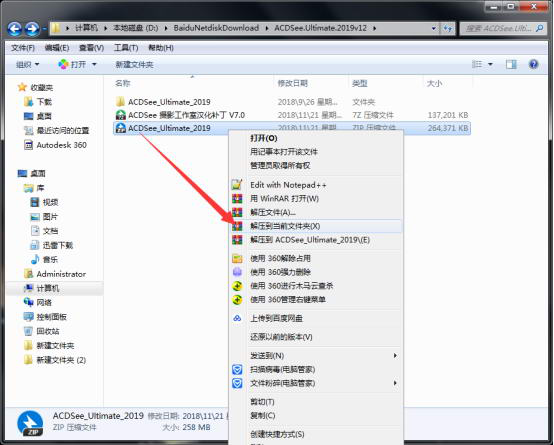The width and height of the screenshot is (554, 445).
Task: Click the search magnifier icon
Action: pos(539,28)
